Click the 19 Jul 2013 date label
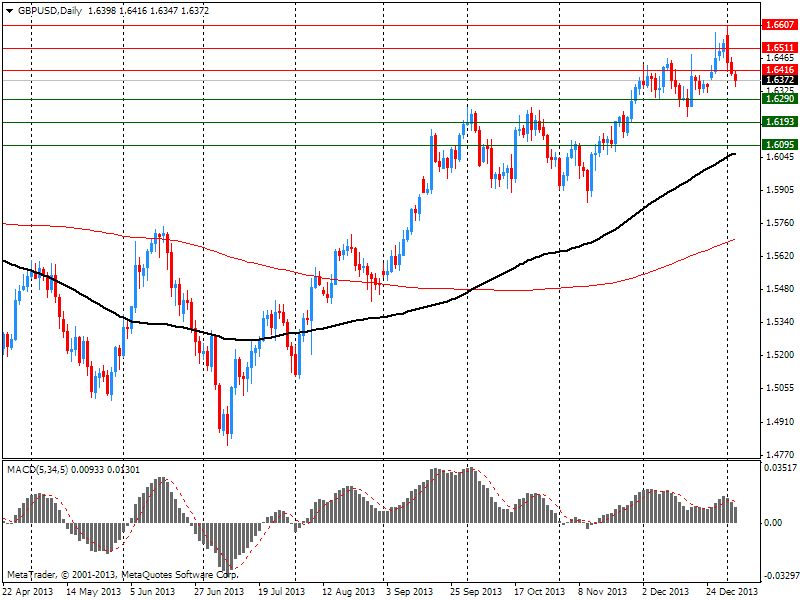800x600 pixels. tap(282, 591)
